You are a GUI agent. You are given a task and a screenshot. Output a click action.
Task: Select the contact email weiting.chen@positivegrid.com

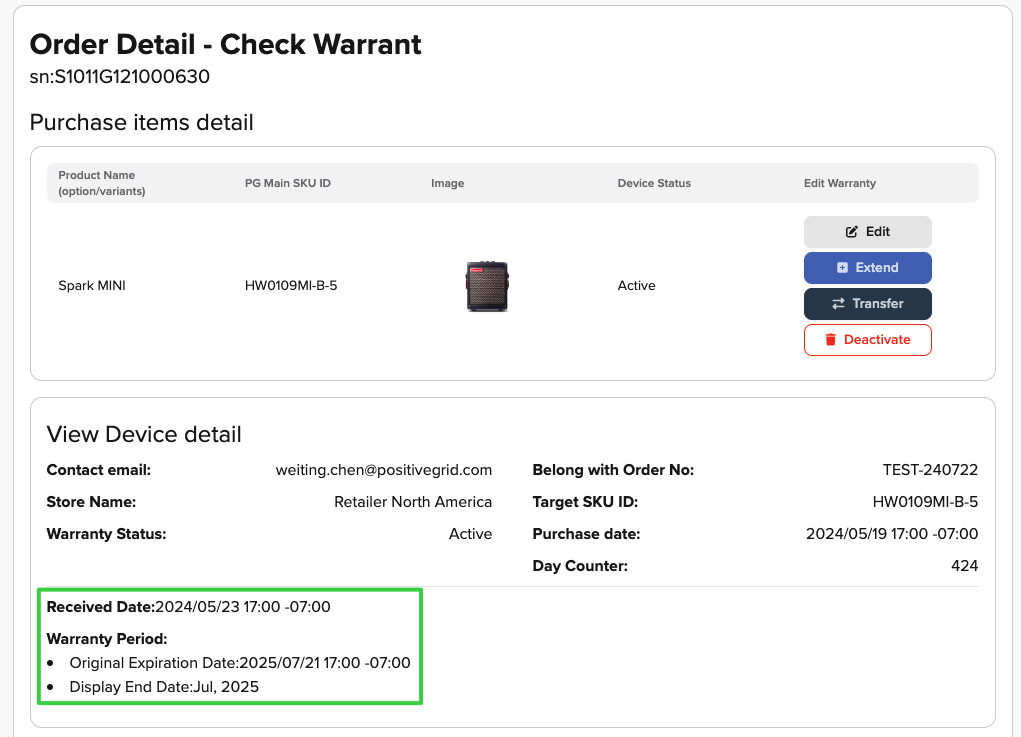tap(384, 470)
